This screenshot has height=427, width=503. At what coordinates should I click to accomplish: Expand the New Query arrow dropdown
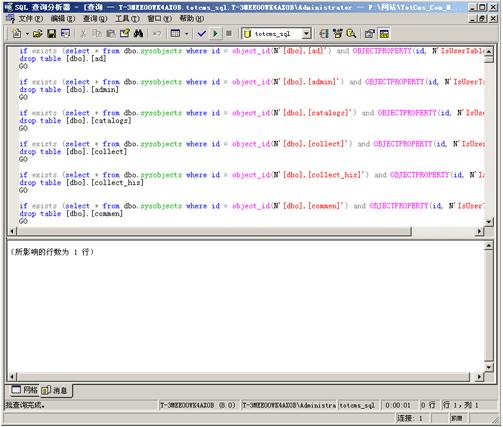(27, 34)
